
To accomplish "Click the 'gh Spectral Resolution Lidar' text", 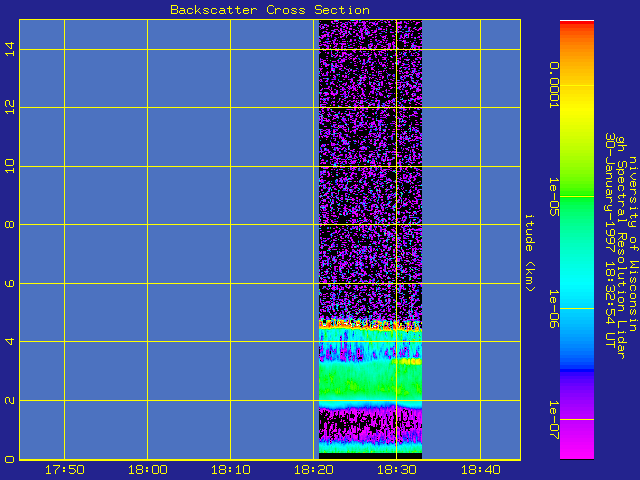I will [621, 248].
